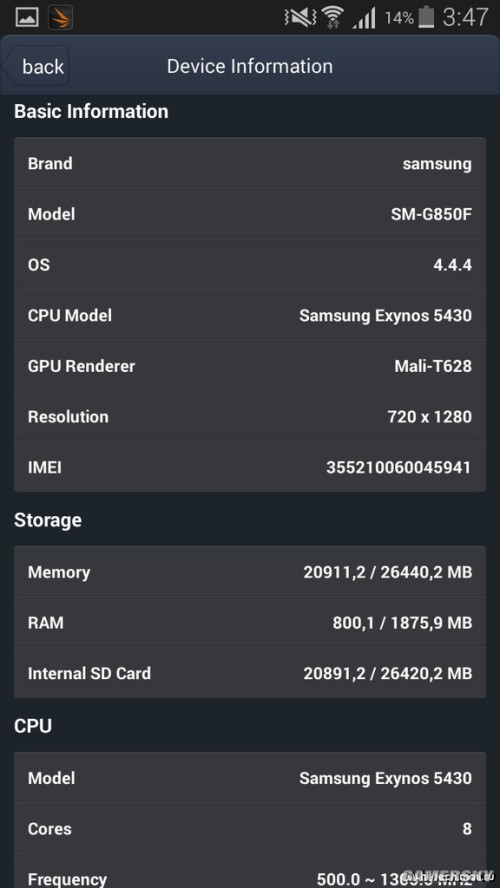Tap the 14% battery percentage indicator
The height and width of the screenshot is (888, 500).
pos(399,18)
